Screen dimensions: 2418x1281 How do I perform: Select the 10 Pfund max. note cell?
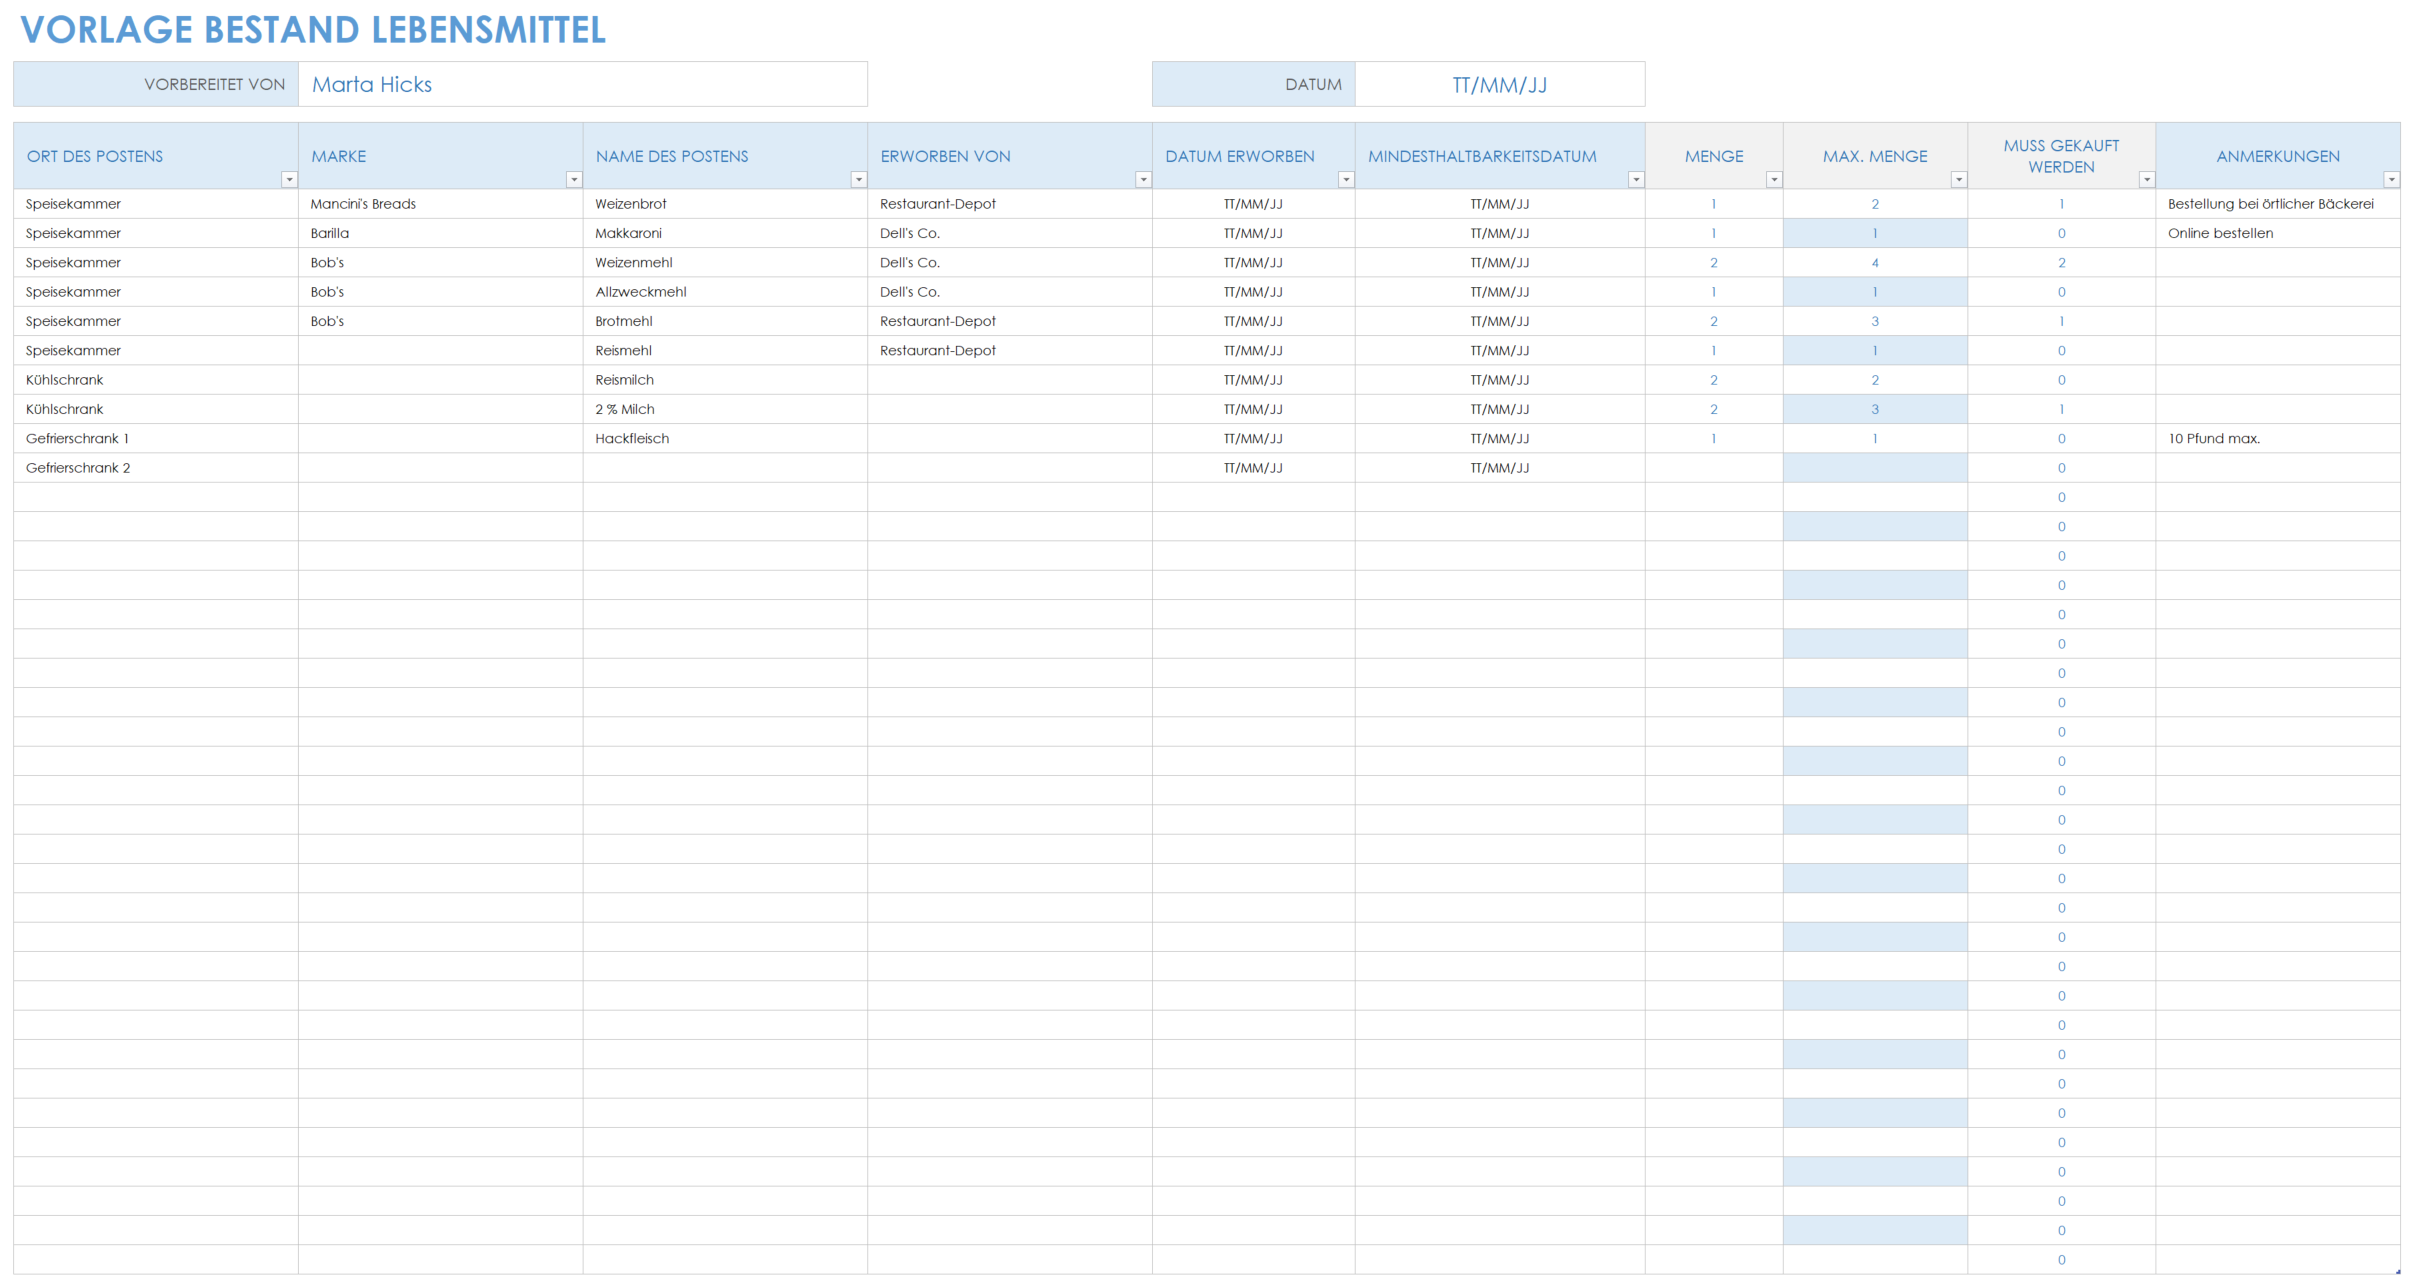pyautogui.click(x=2278, y=438)
